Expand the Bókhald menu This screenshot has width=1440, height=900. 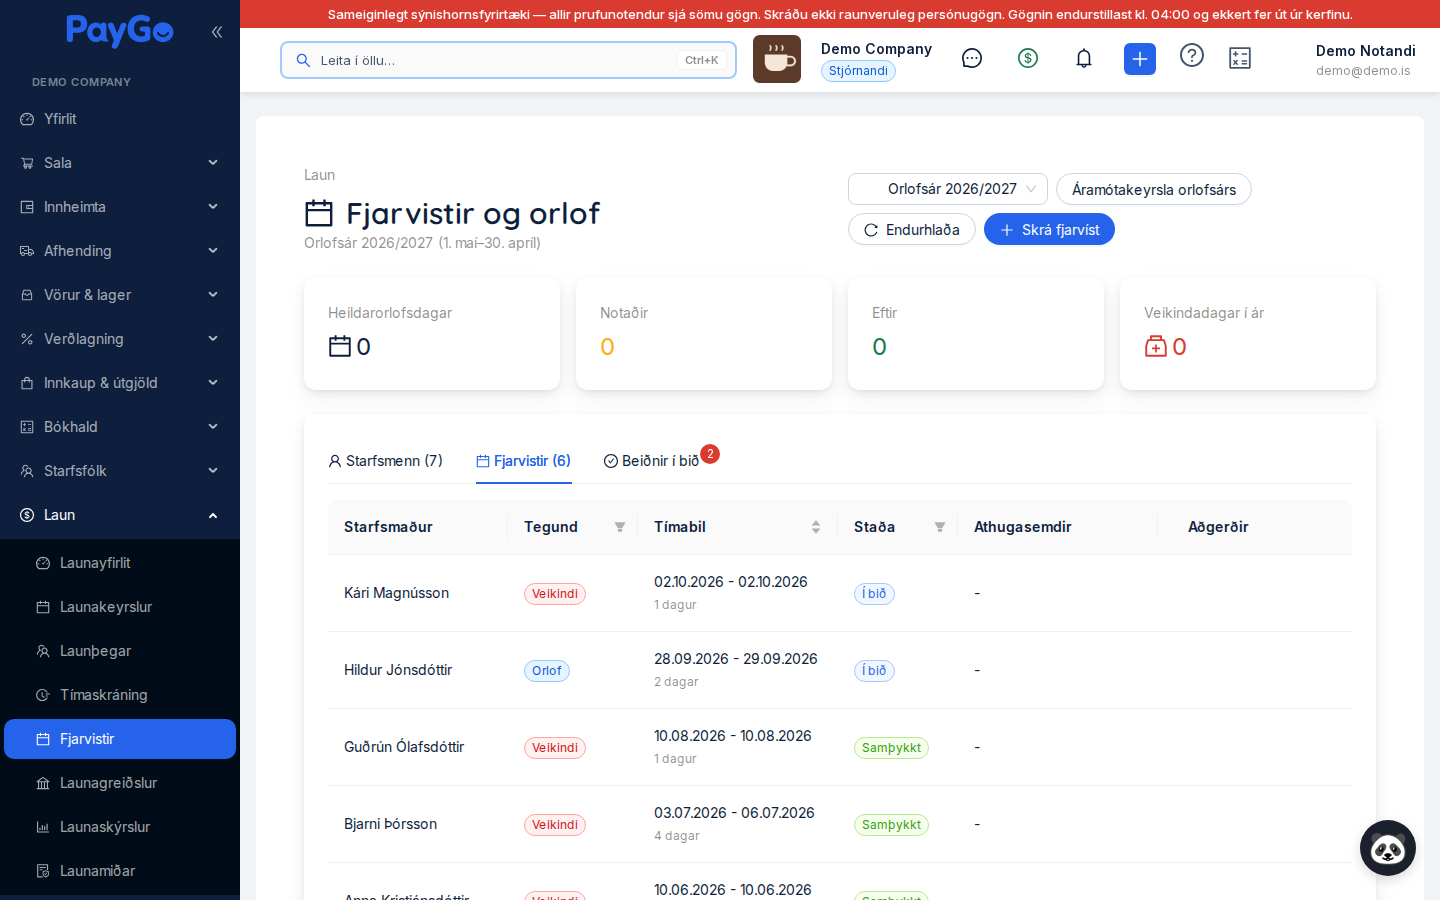[x=120, y=427]
